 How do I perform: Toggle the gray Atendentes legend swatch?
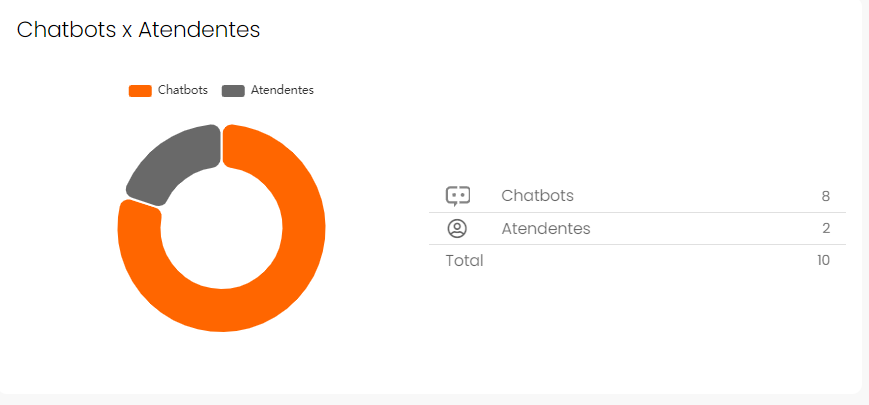[x=233, y=91]
